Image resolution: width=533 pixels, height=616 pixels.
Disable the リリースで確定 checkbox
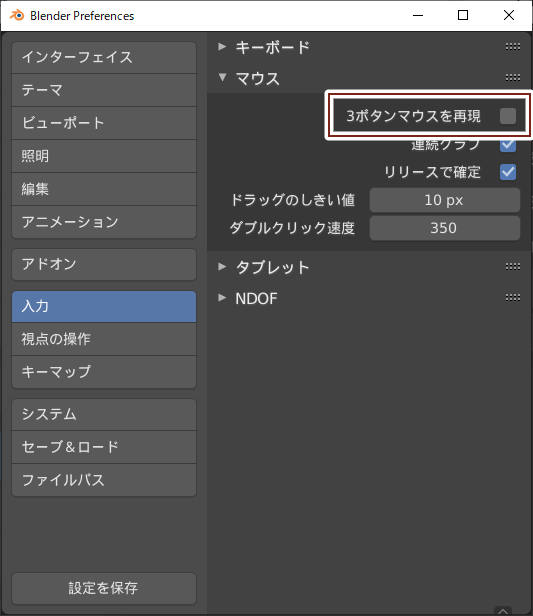(508, 172)
